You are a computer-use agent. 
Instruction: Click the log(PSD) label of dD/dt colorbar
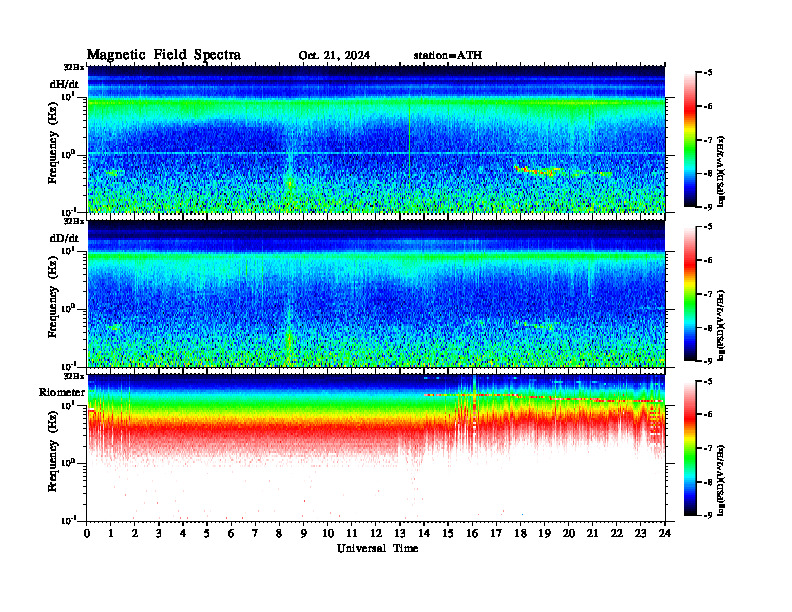721,325
